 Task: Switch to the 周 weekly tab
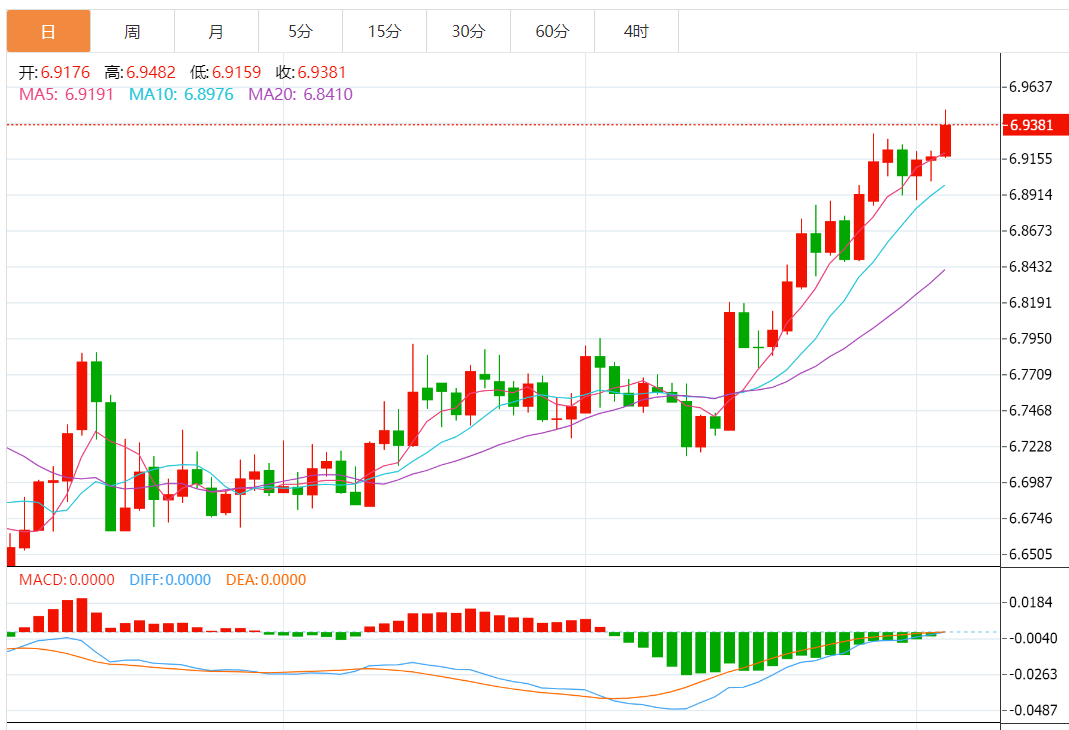tap(132, 31)
